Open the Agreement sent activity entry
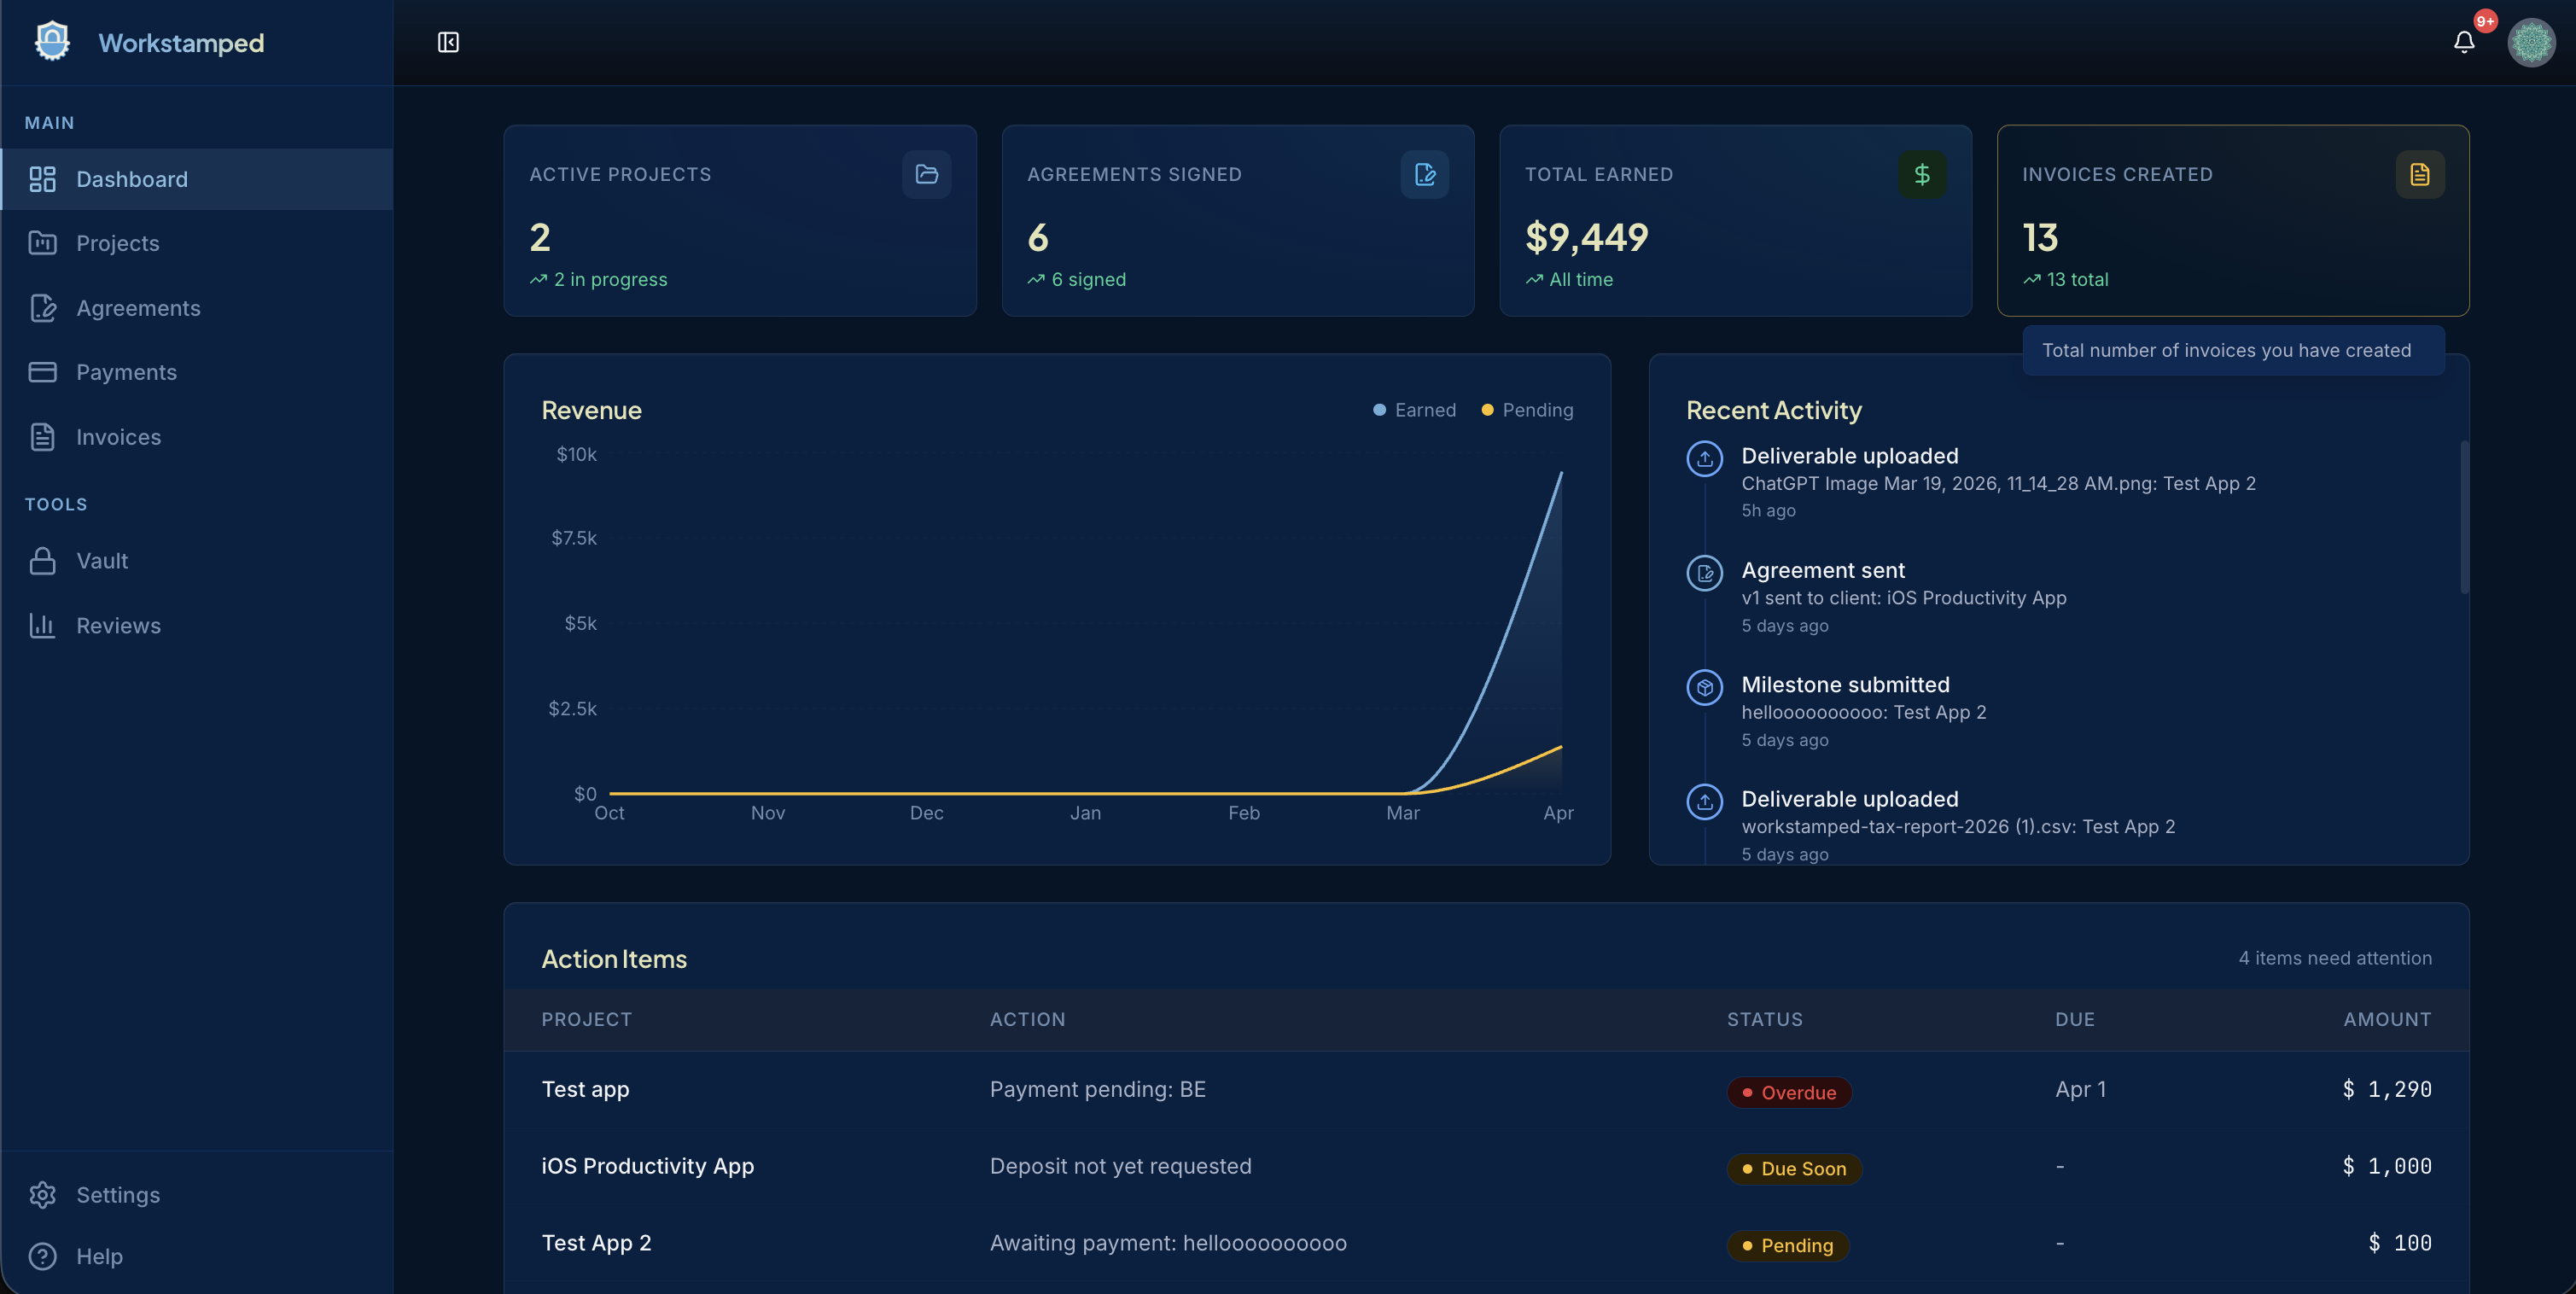 pyautogui.click(x=1822, y=570)
